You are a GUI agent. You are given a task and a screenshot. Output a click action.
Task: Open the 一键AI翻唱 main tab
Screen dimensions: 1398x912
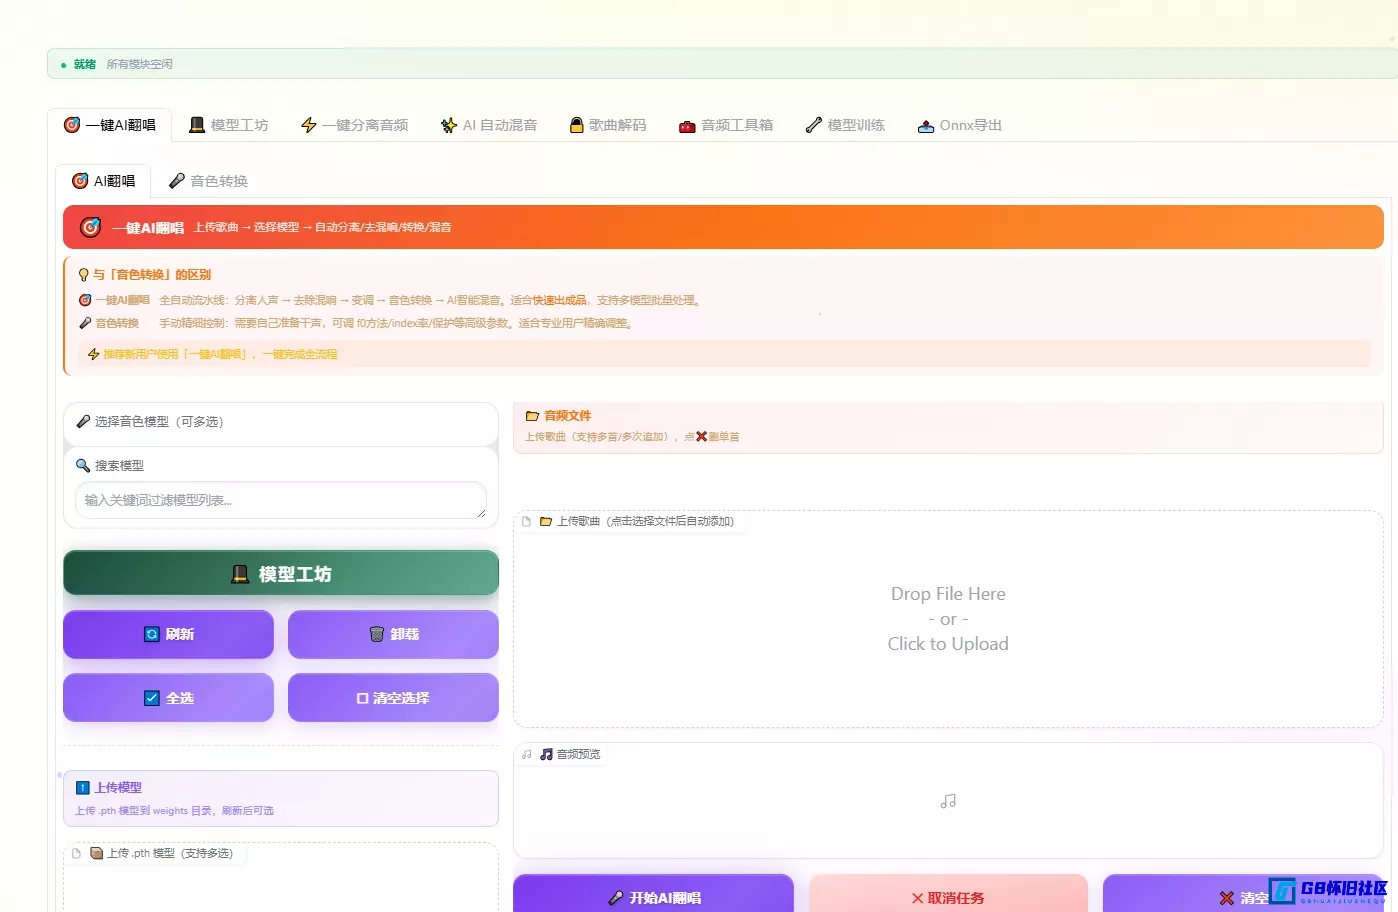pyautogui.click(x=110, y=125)
